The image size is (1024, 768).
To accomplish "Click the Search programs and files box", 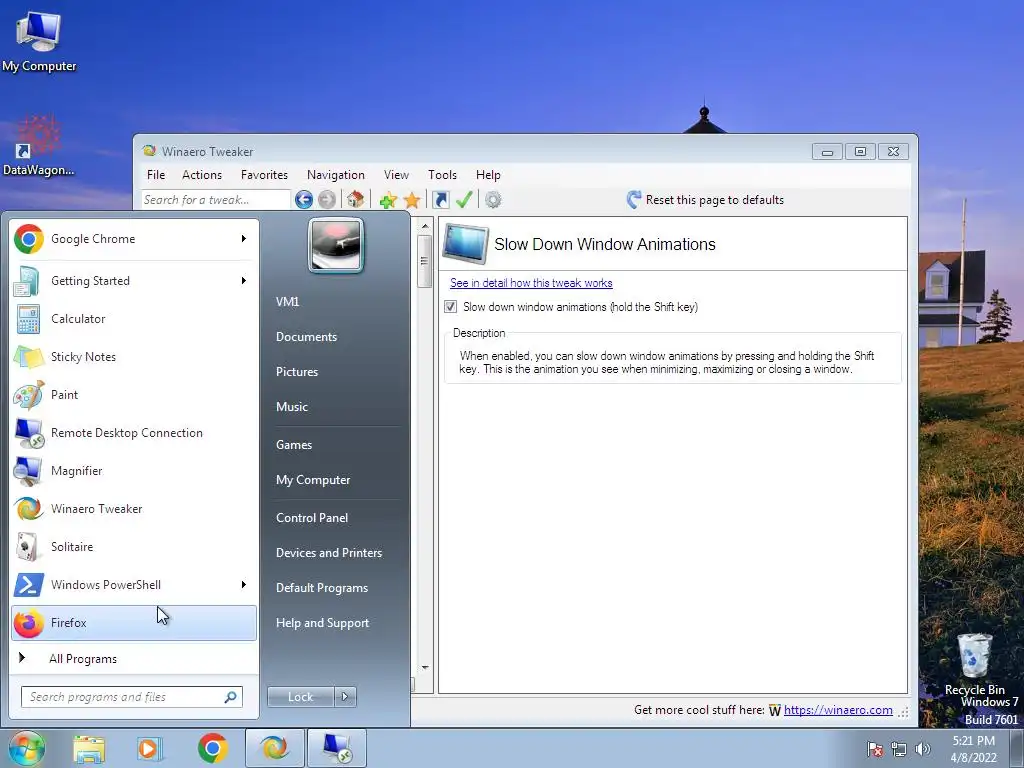I will (131, 697).
